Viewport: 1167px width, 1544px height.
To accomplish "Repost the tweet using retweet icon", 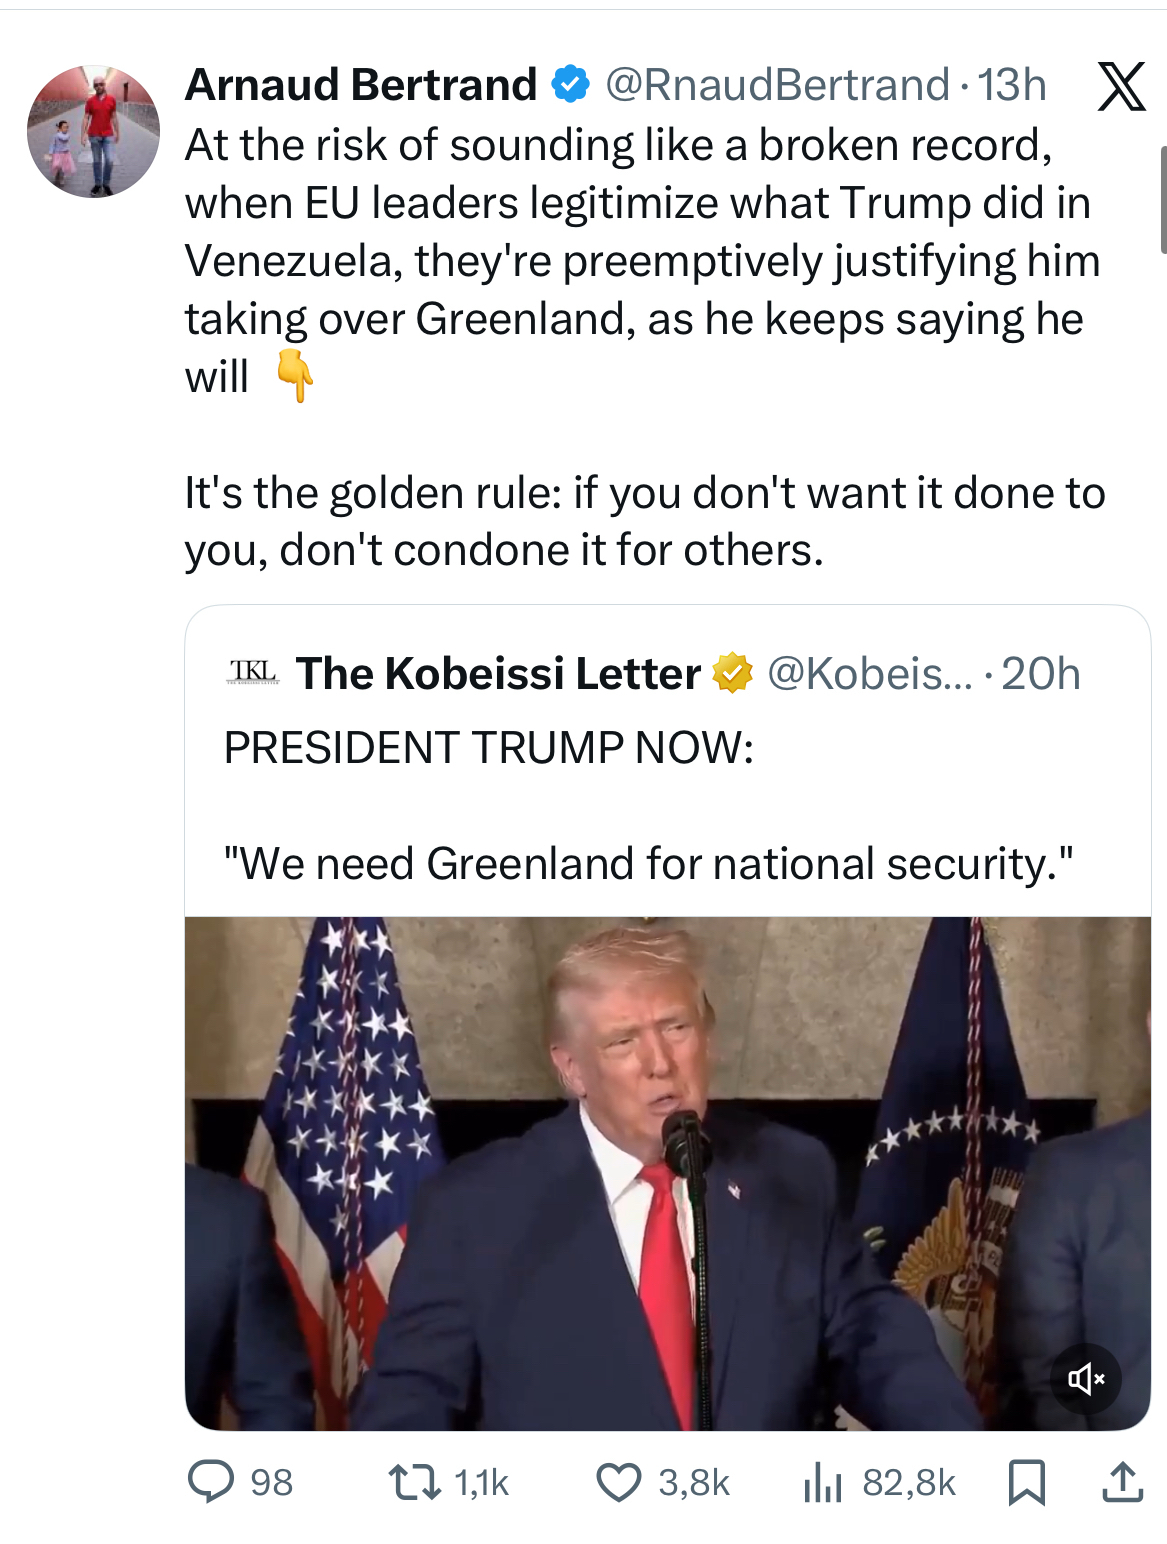I will (415, 1481).
